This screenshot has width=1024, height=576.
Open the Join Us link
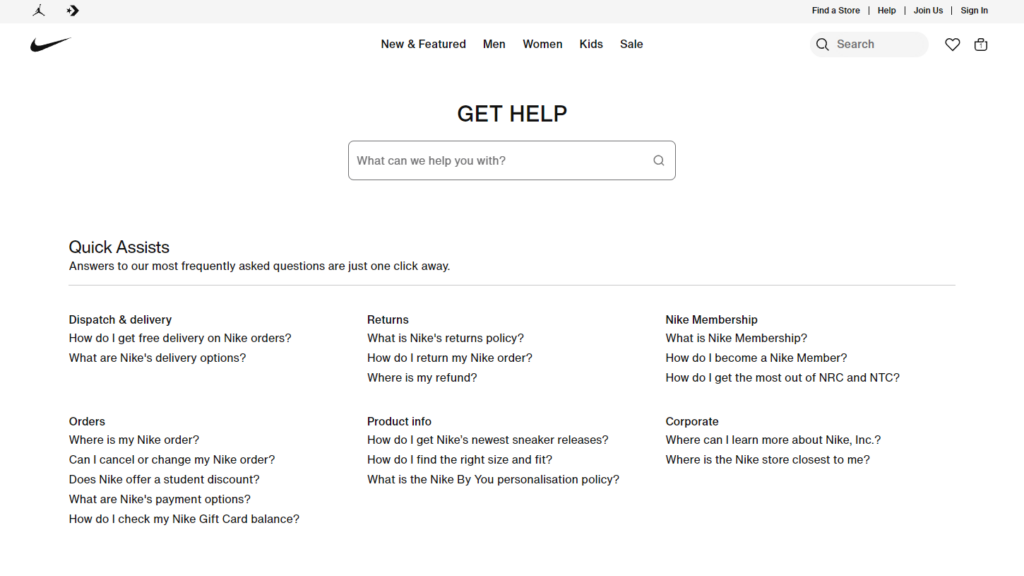click(x=928, y=10)
